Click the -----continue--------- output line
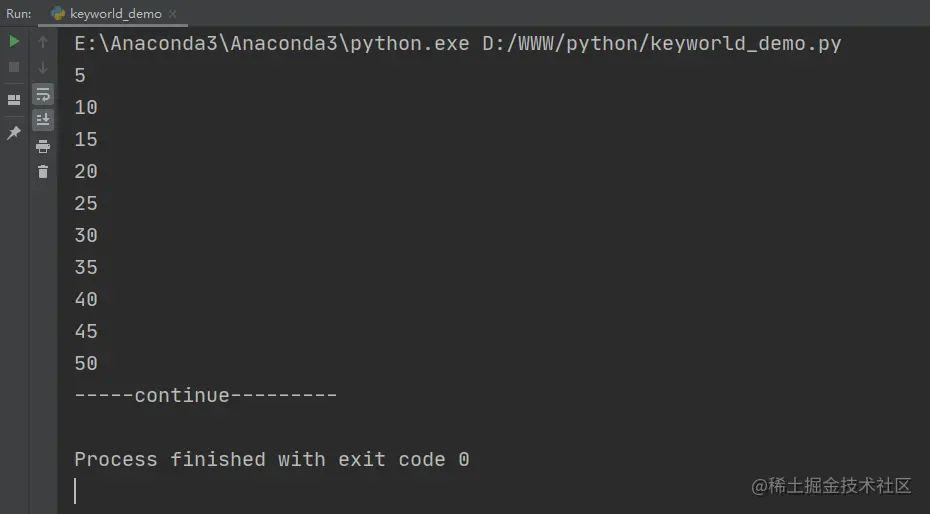Screen dimensions: 930x514 (x=205, y=395)
